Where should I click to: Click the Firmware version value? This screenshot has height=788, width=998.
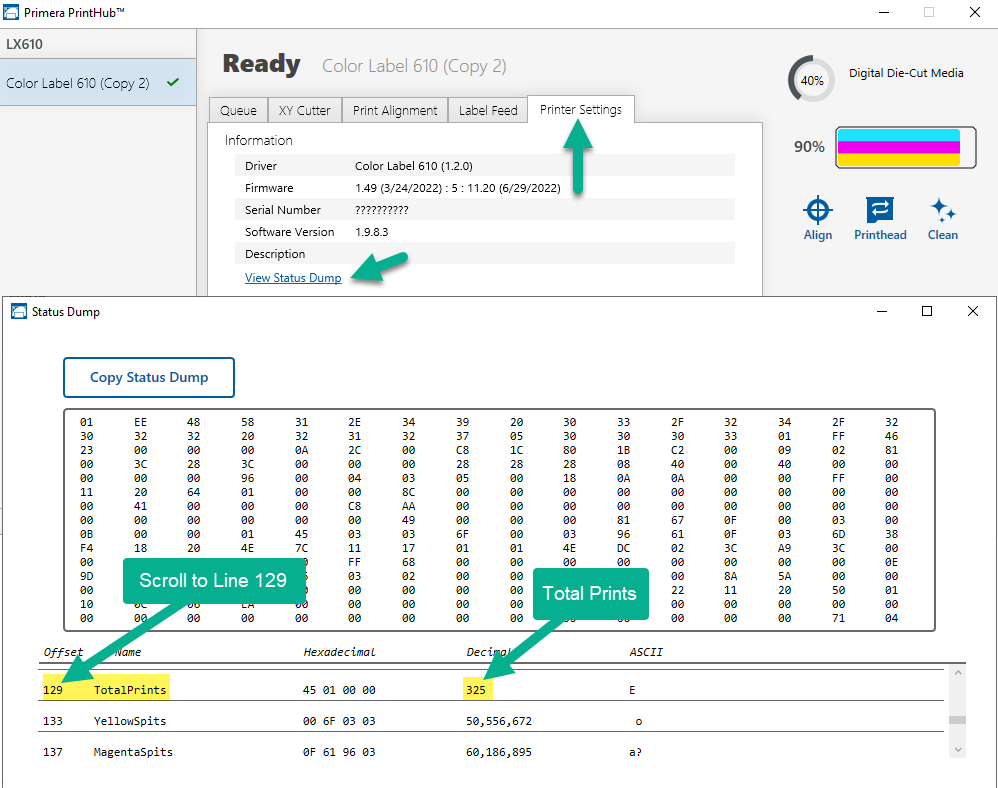coord(458,188)
